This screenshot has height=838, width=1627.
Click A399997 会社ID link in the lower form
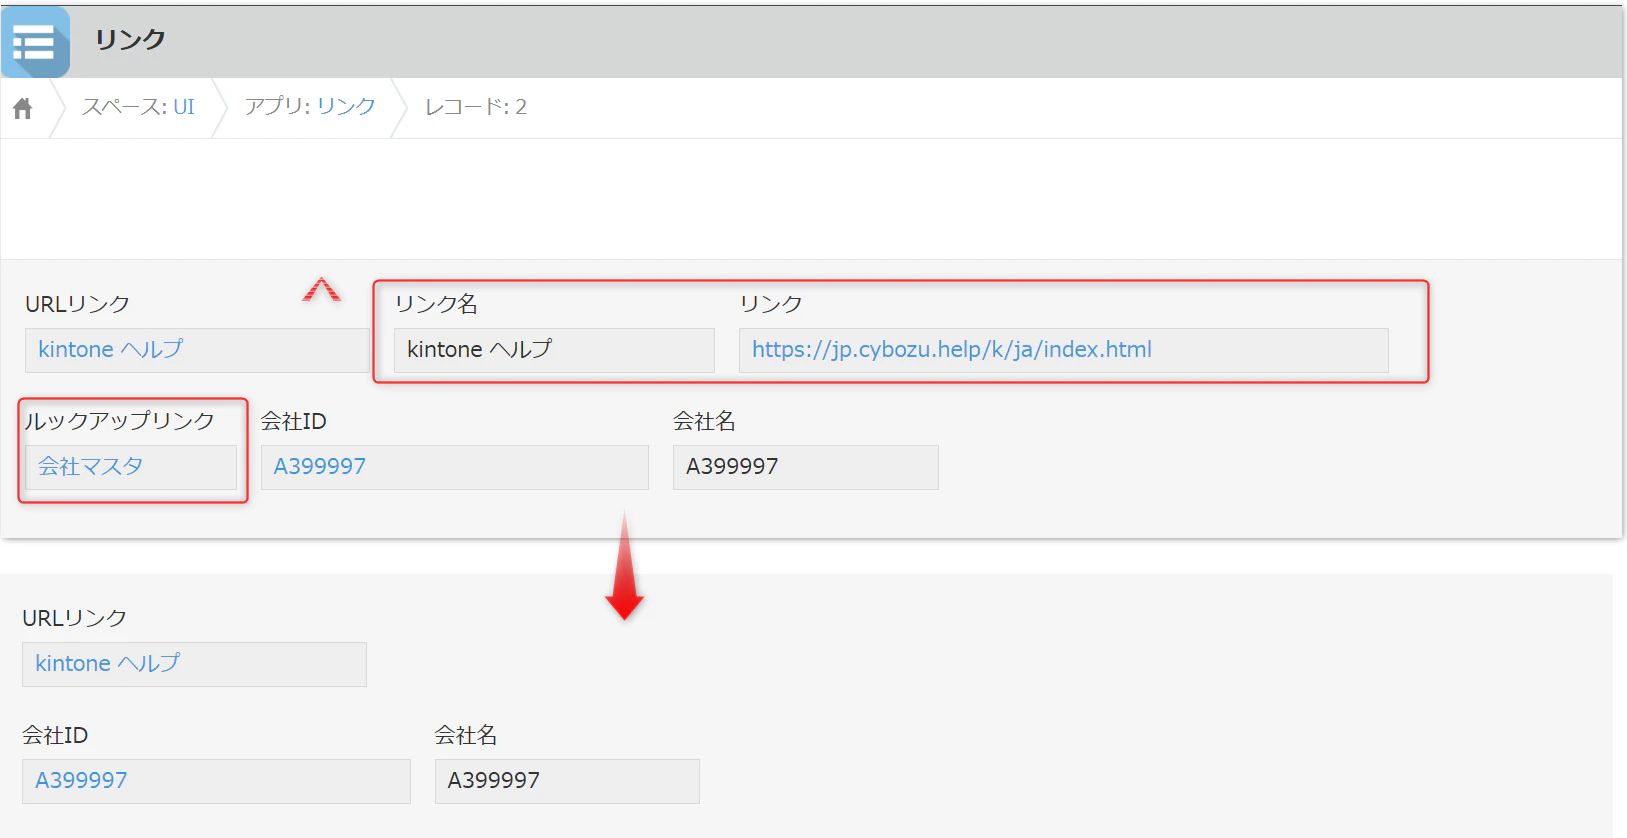tap(81, 780)
